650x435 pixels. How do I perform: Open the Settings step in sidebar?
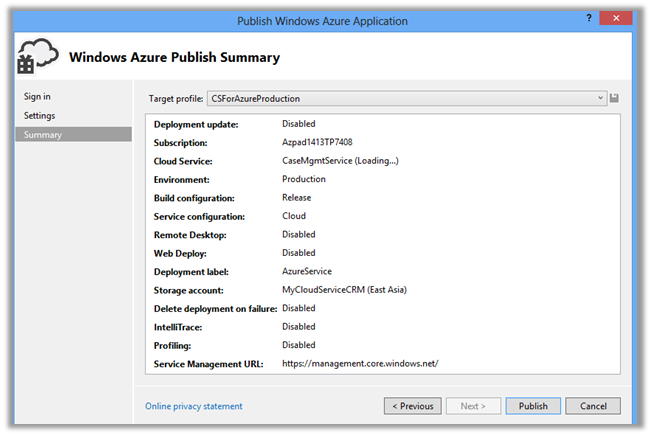(40, 116)
